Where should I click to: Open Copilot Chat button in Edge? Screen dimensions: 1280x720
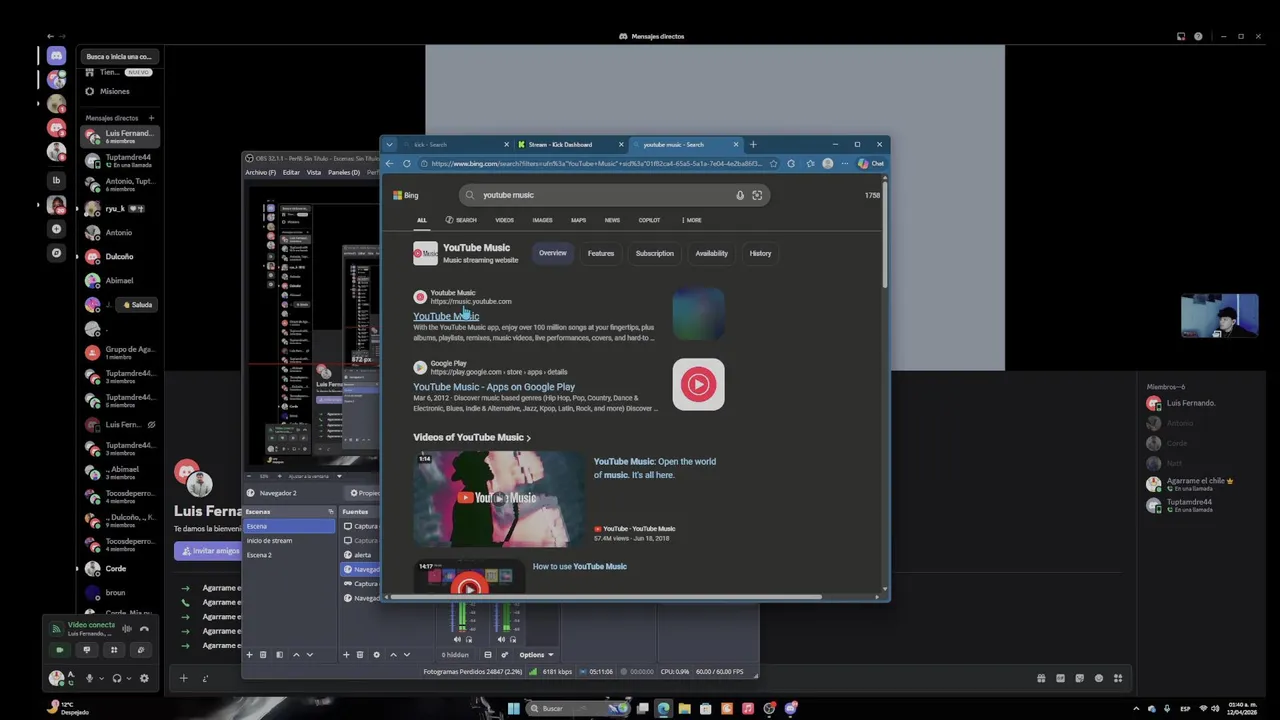pos(873,164)
